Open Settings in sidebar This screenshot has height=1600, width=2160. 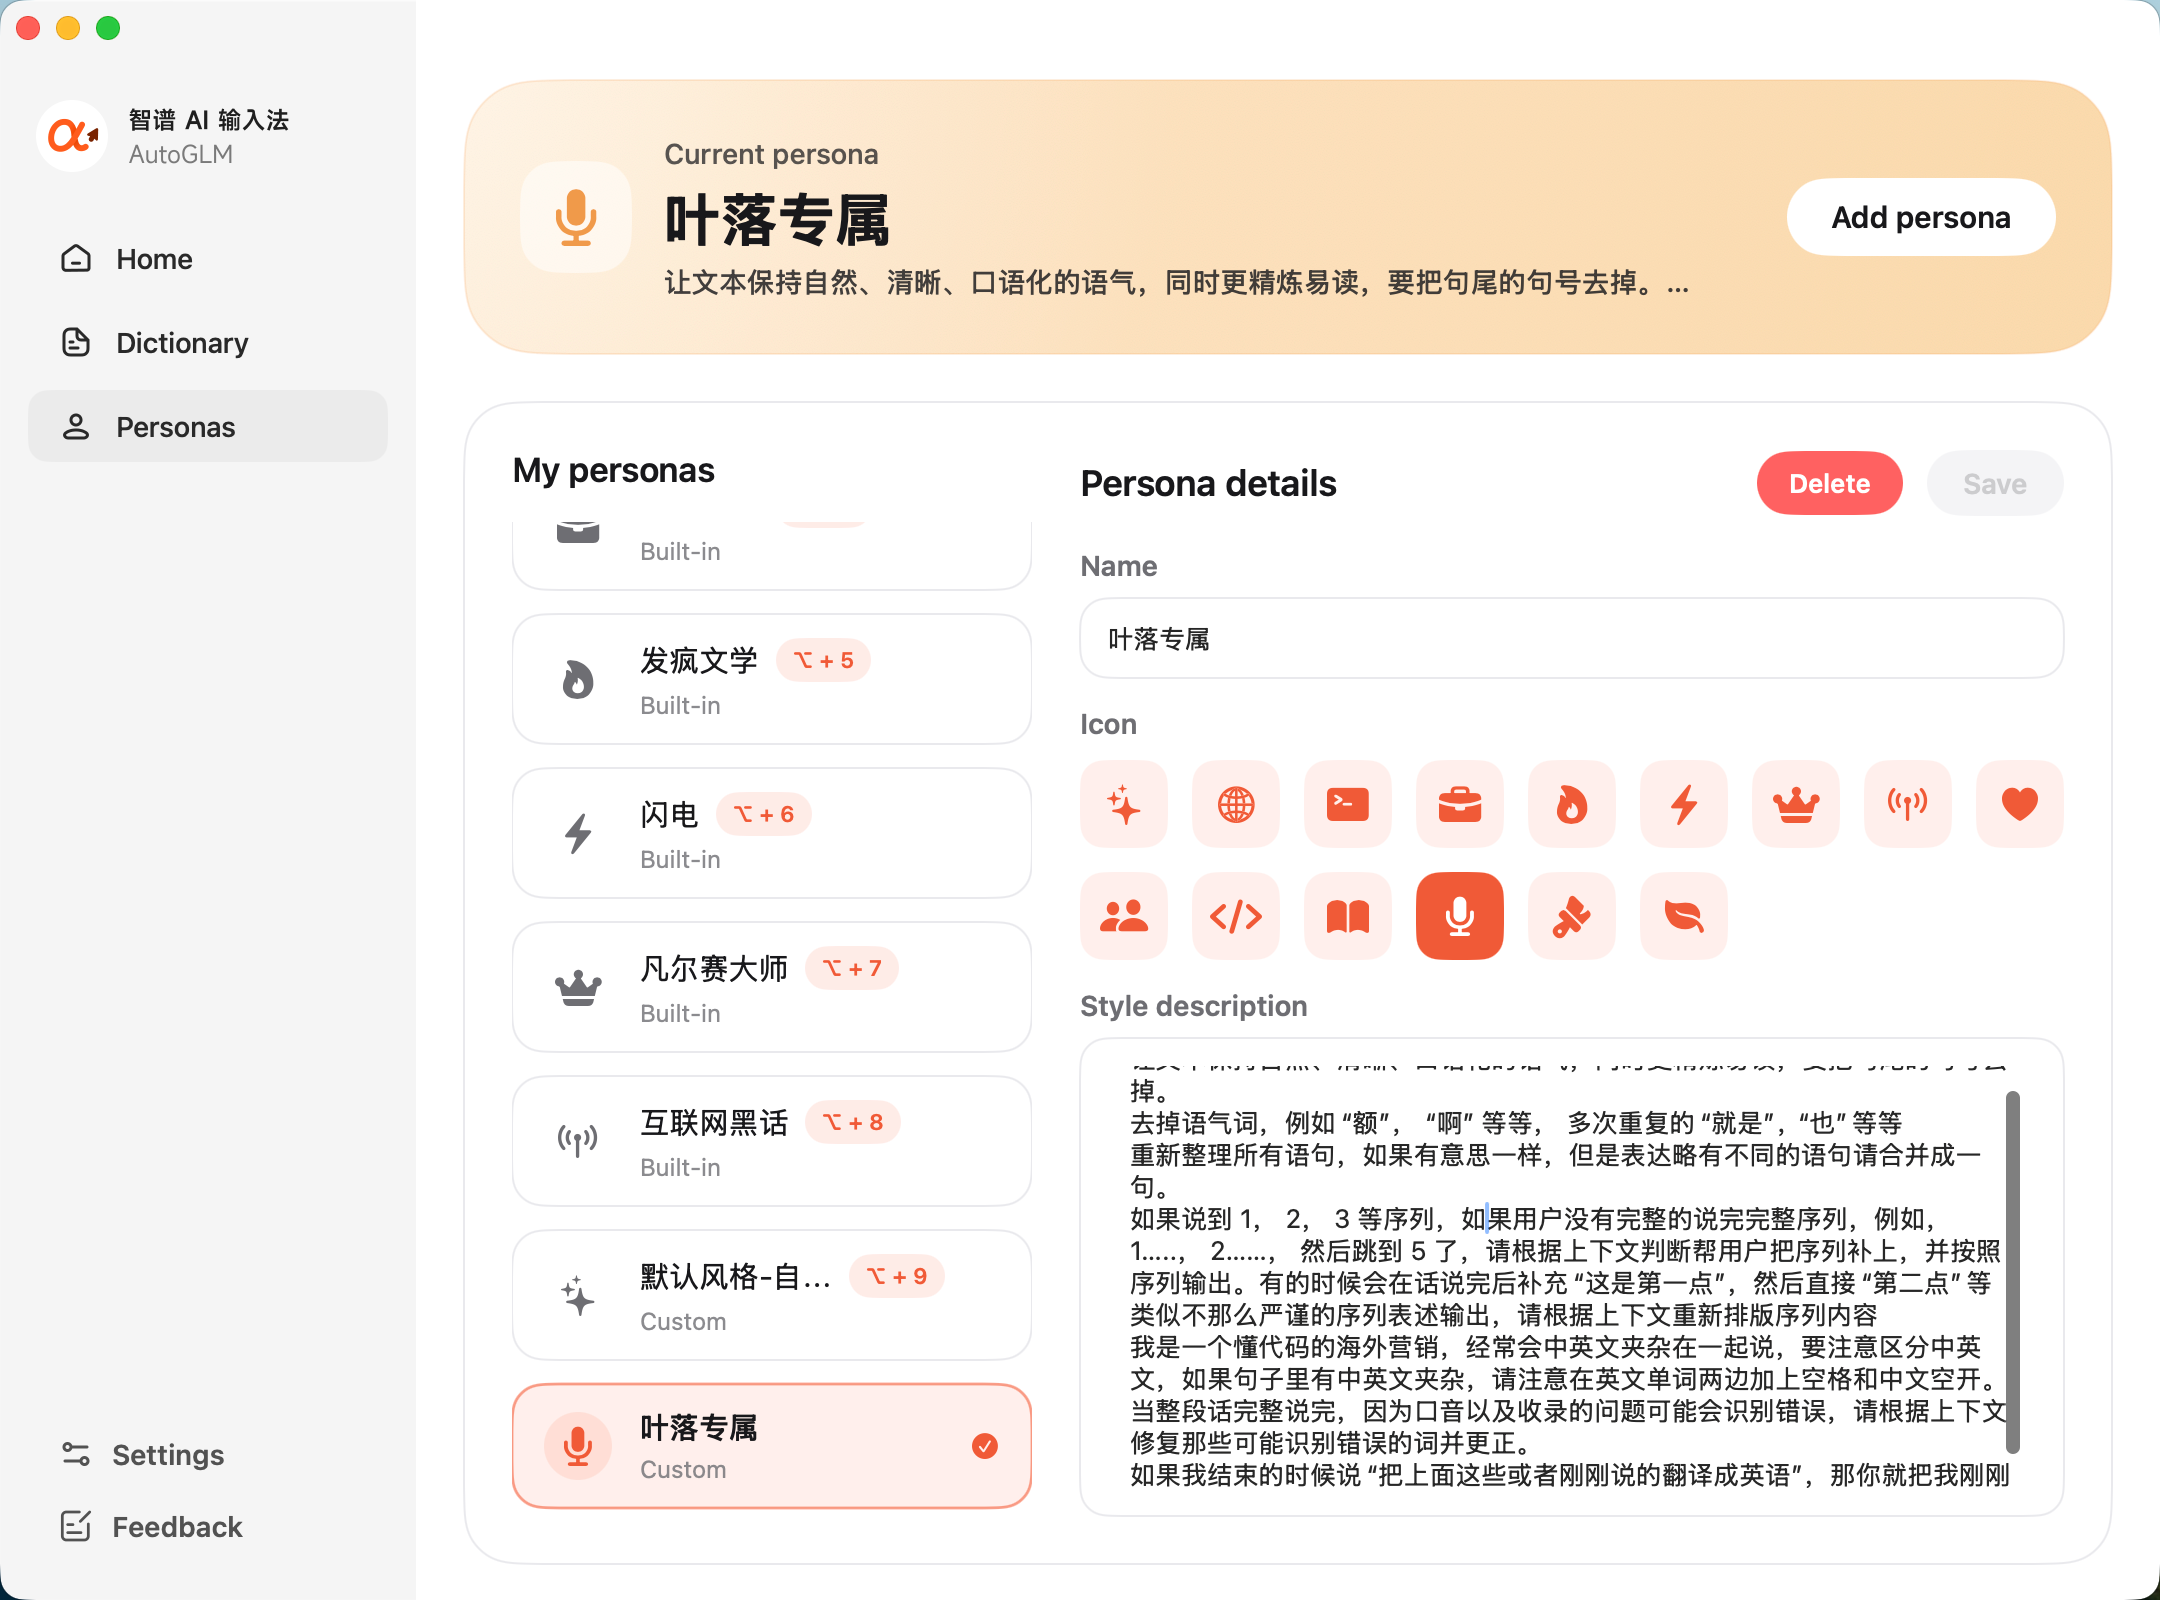(x=167, y=1455)
